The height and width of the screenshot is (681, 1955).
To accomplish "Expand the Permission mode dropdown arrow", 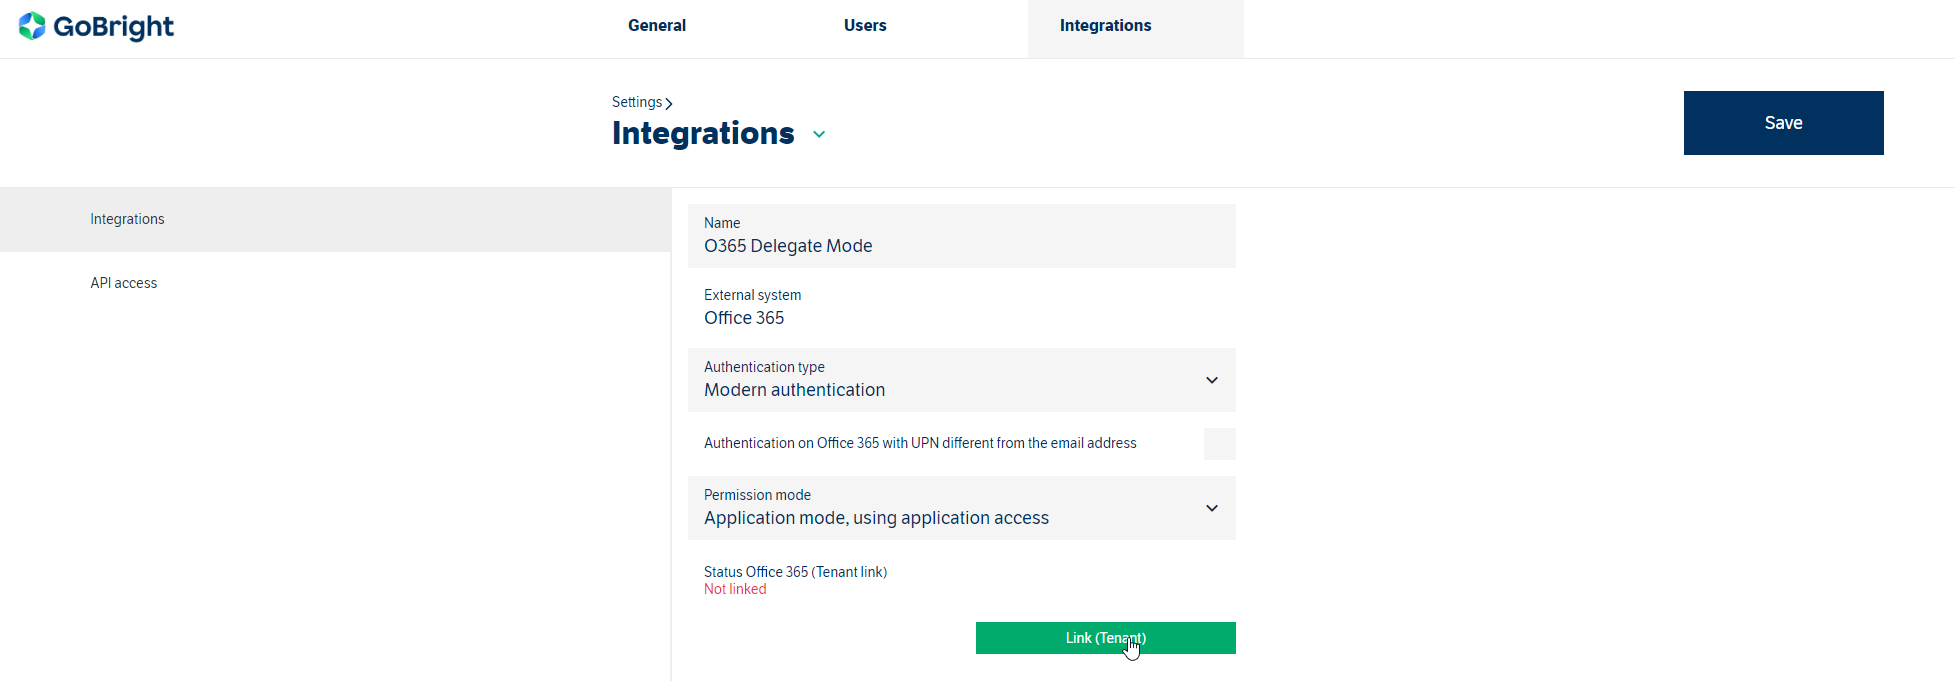I will (1211, 508).
